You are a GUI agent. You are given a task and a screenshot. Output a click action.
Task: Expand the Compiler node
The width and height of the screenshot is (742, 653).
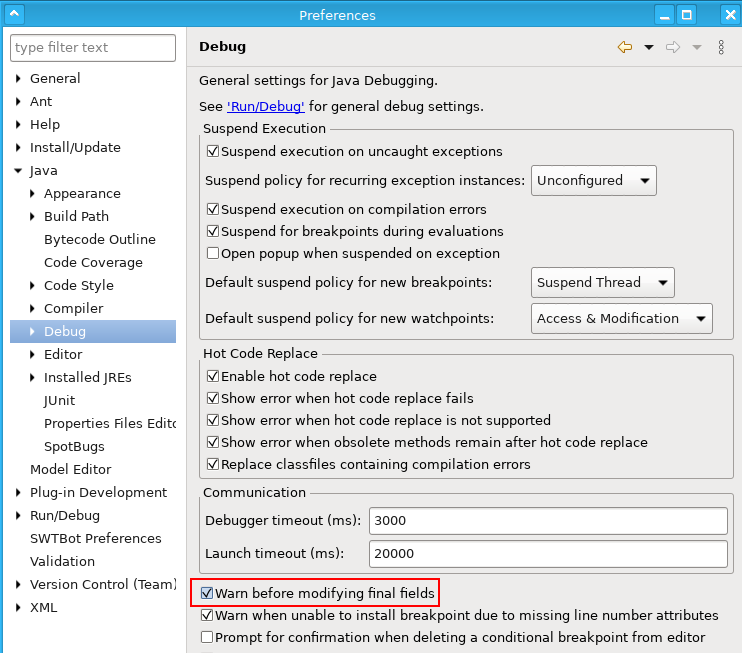click(x=32, y=309)
